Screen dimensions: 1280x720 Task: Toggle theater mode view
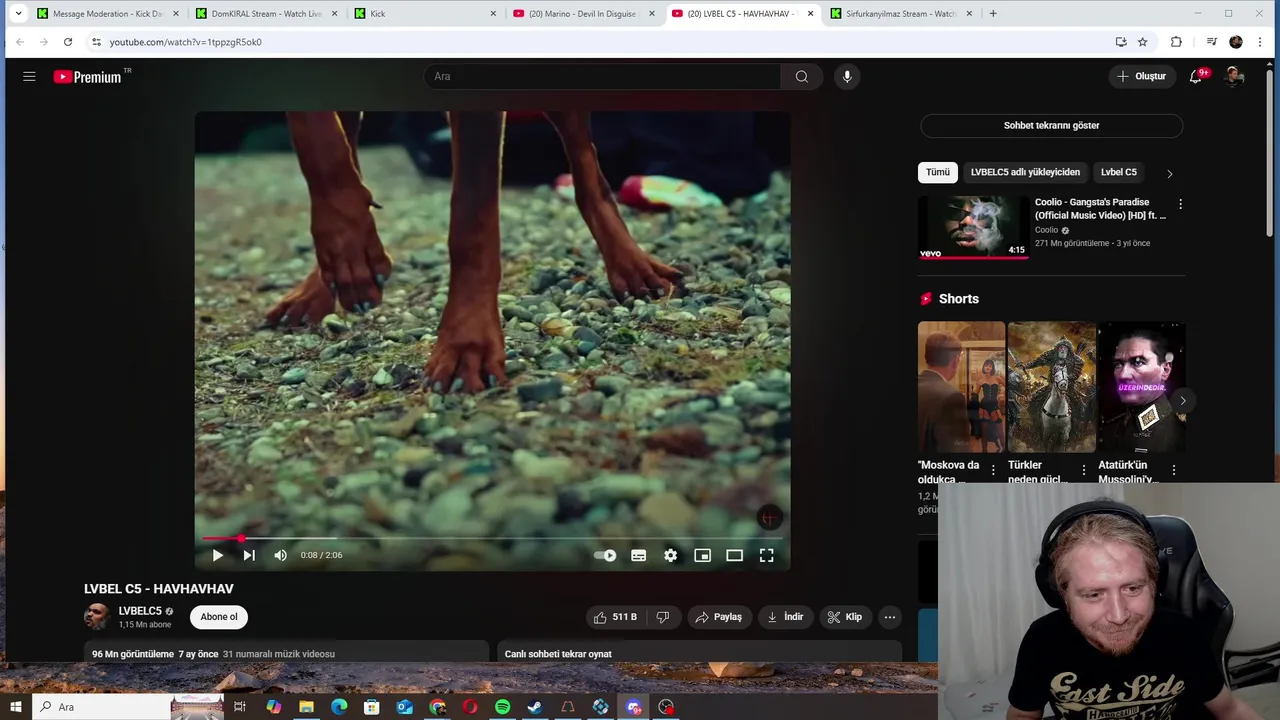(x=735, y=556)
